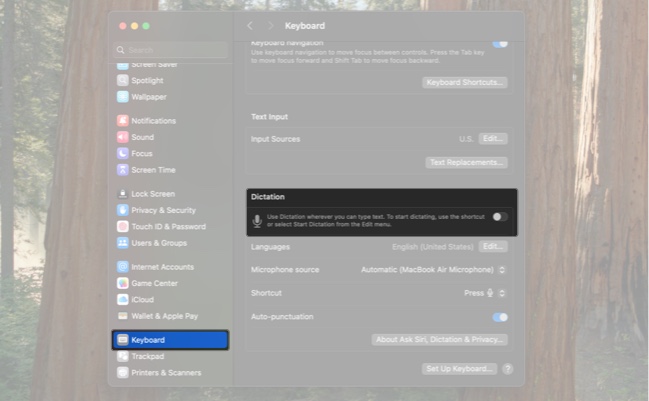Focus the Search field in sidebar
Viewport: 649px width, 401px height.
click(170, 50)
